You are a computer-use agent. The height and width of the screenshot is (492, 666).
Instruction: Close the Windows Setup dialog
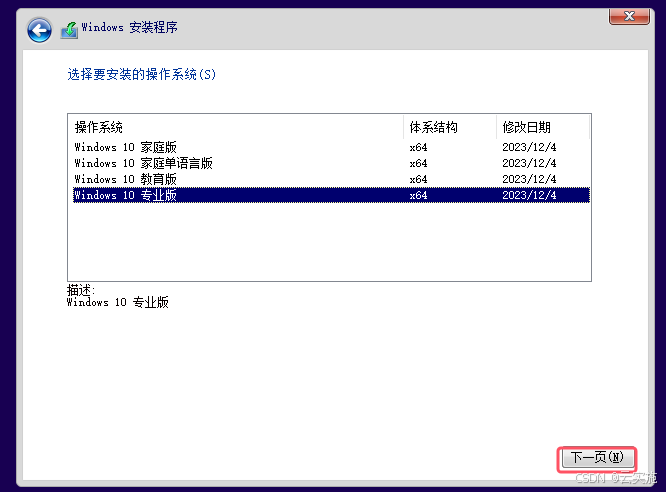pos(629,16)
